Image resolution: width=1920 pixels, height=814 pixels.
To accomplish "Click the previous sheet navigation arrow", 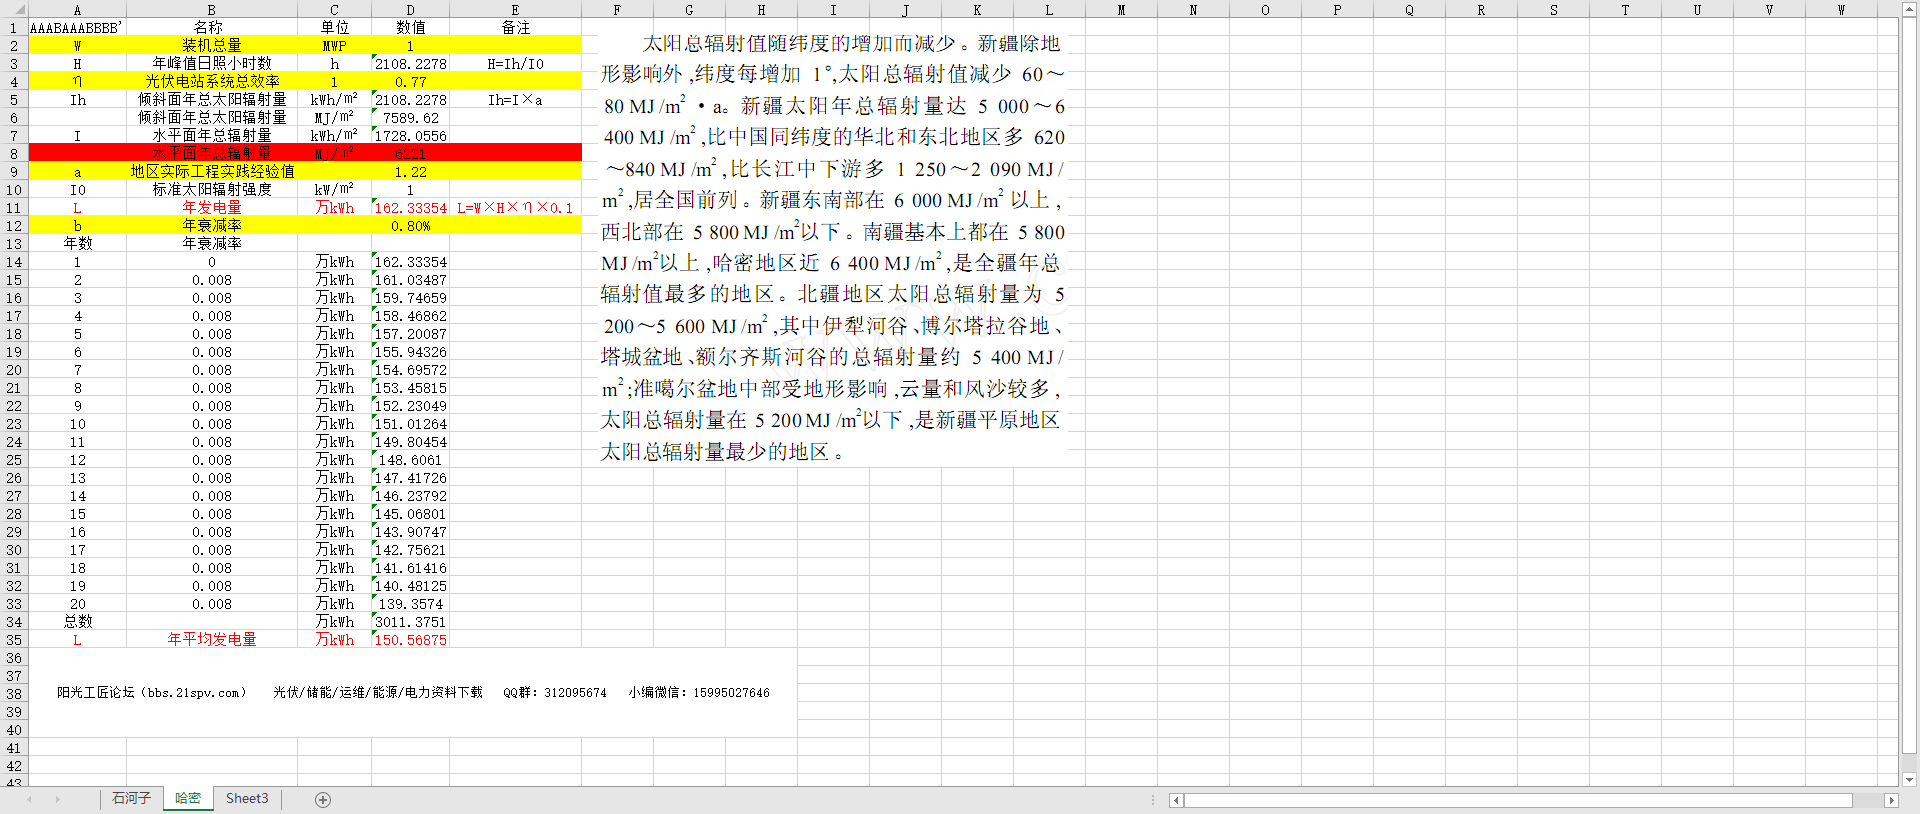I will [x=30, y=799].
